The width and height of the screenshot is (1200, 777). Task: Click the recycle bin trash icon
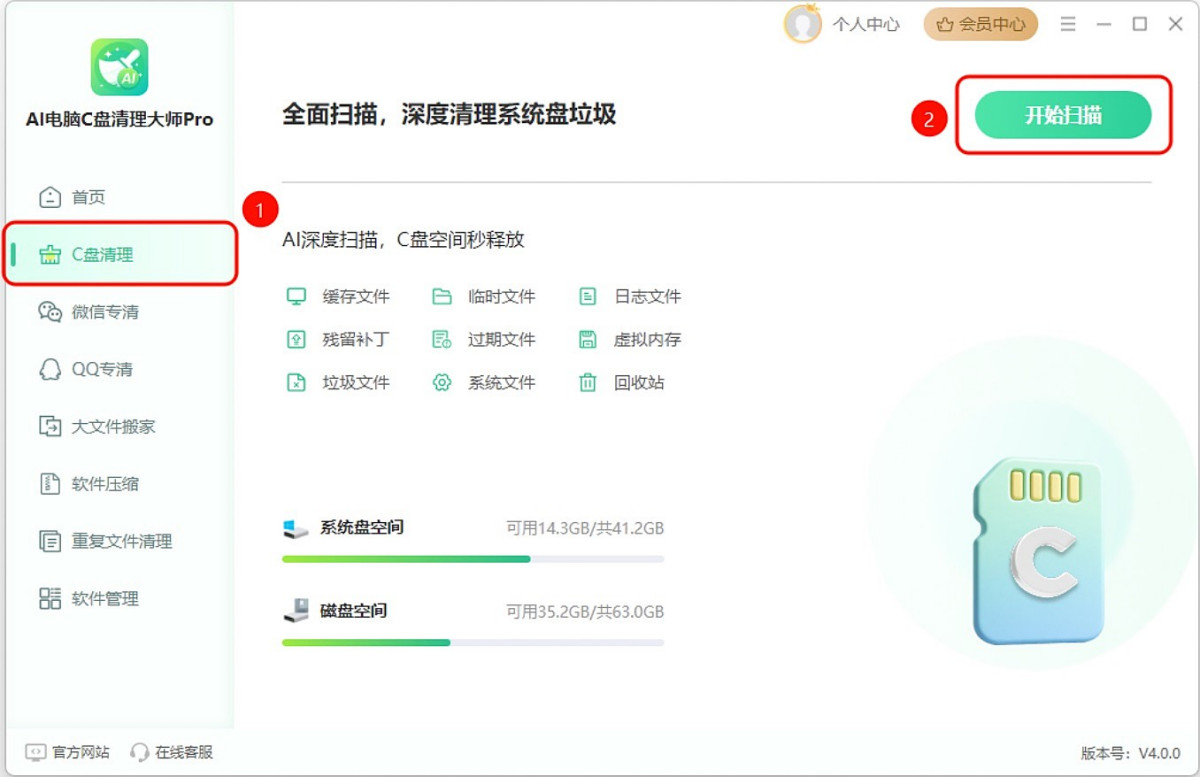pyautogui.click(x=588, y=382)
